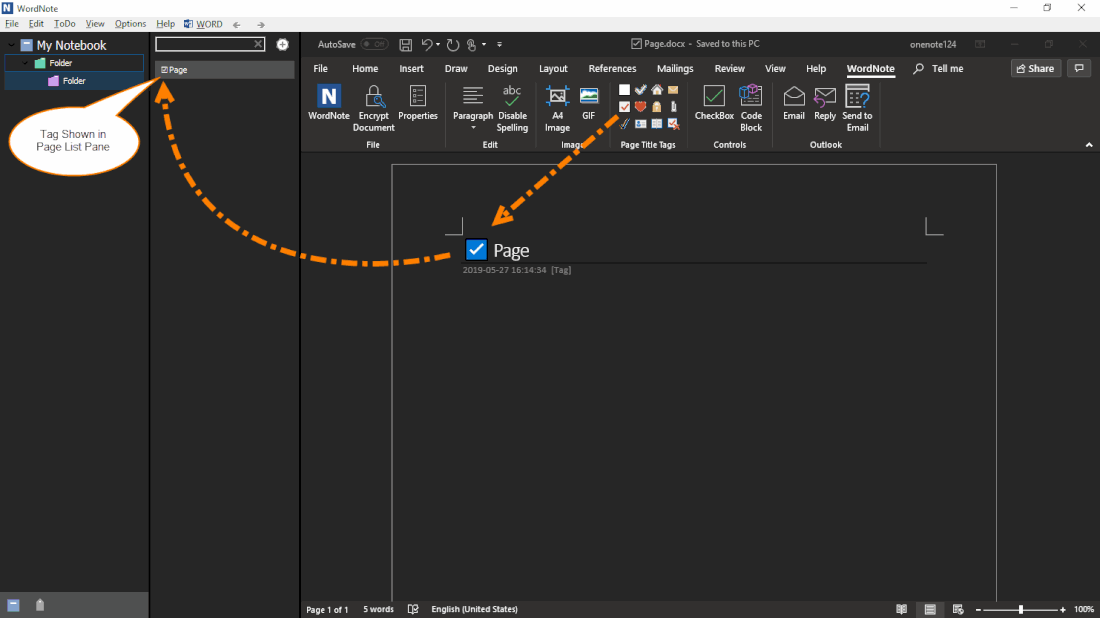Insert an A4 Image
Screen dimensions: 1100x618
click(x=557, y=108)
